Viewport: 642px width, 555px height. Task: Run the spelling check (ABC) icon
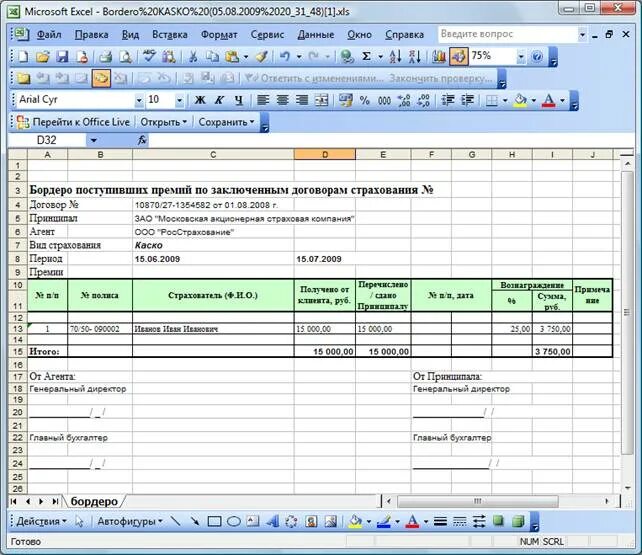149,56
